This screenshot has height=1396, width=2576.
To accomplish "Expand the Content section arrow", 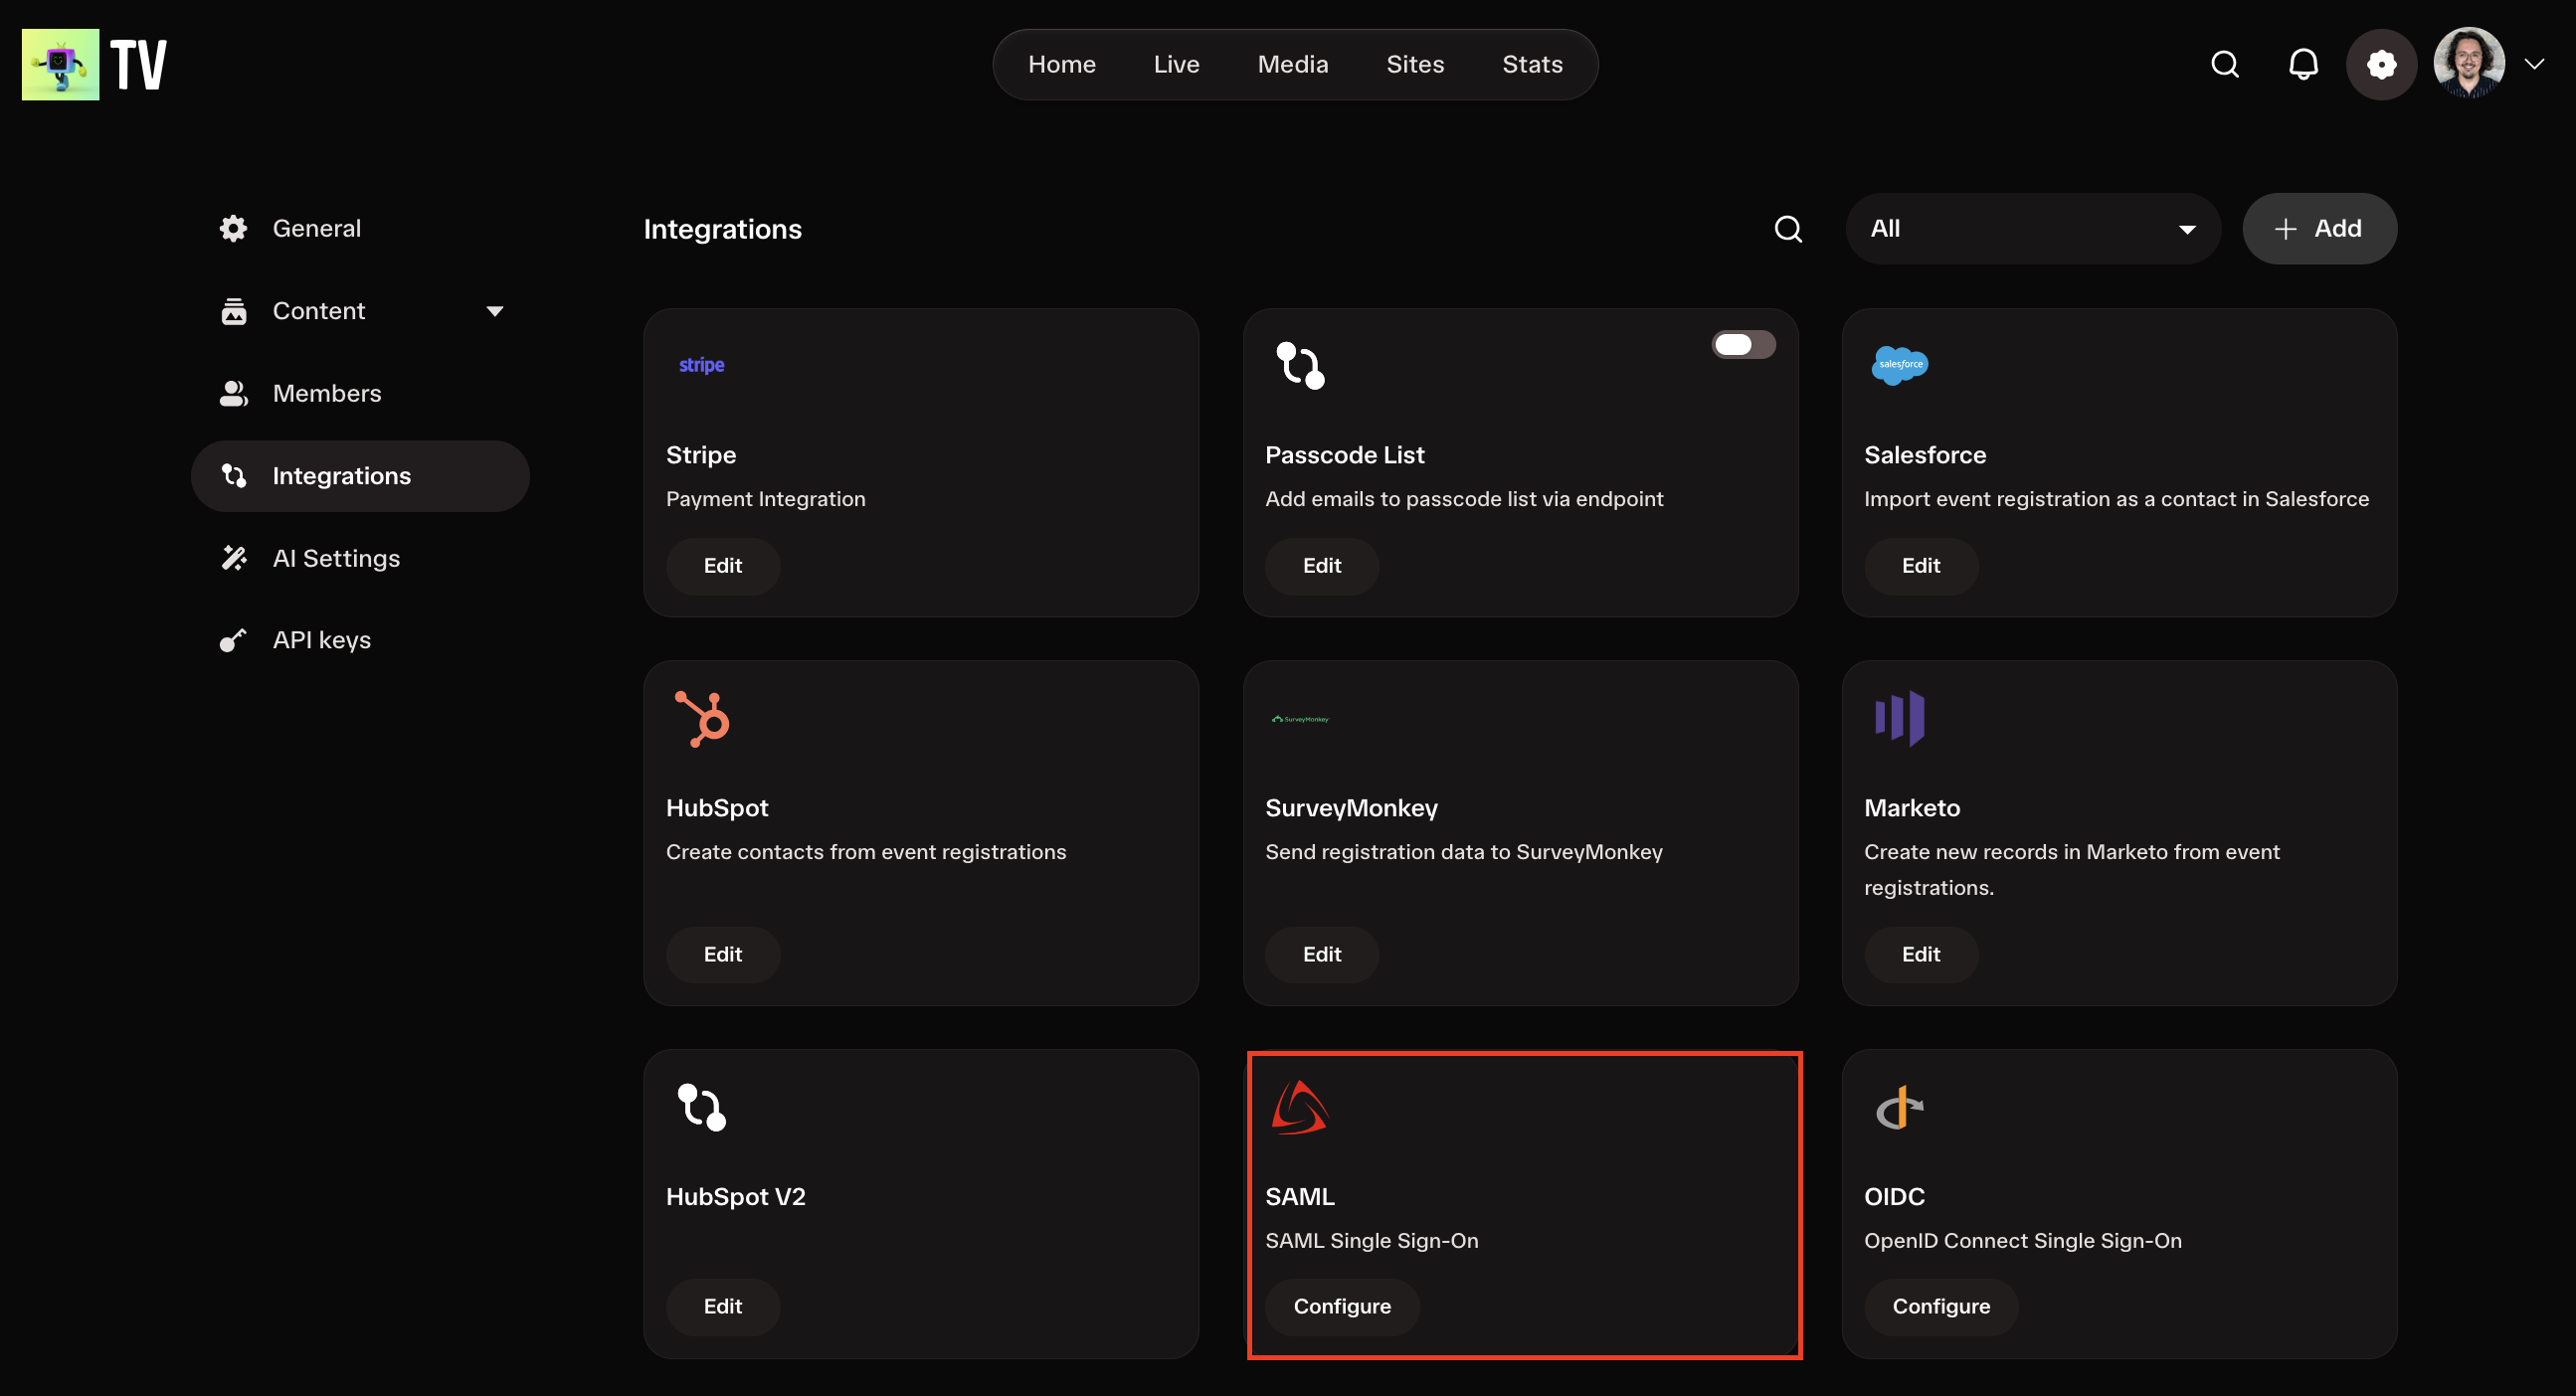I will pyautogui.click(x=494, y=311).
